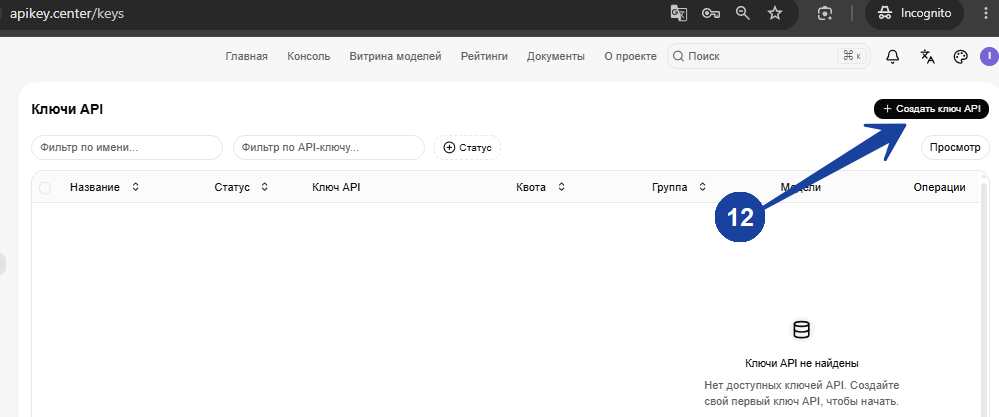This screenshot has width=999, height=417.
Task: Sort table by Название column
Action: coord(104,187)
